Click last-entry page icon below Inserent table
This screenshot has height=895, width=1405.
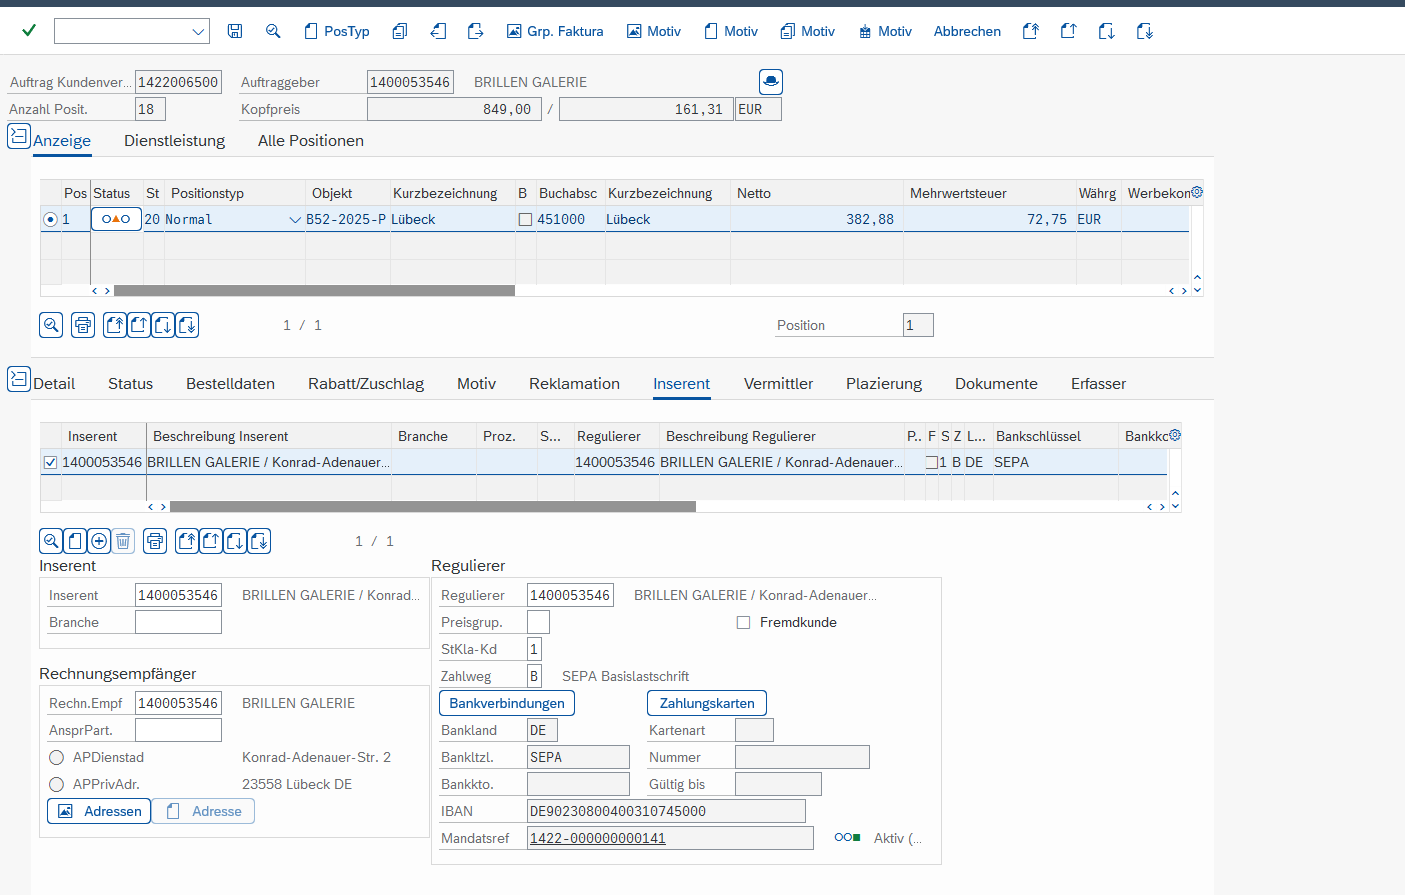pos(259,541)
